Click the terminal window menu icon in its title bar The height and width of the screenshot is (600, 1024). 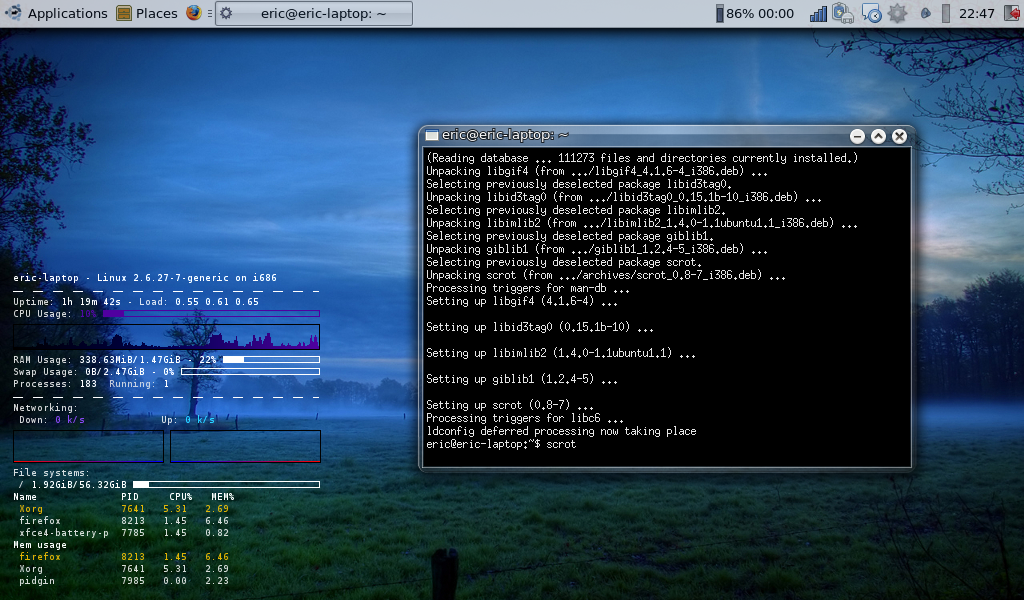(432, 135)
